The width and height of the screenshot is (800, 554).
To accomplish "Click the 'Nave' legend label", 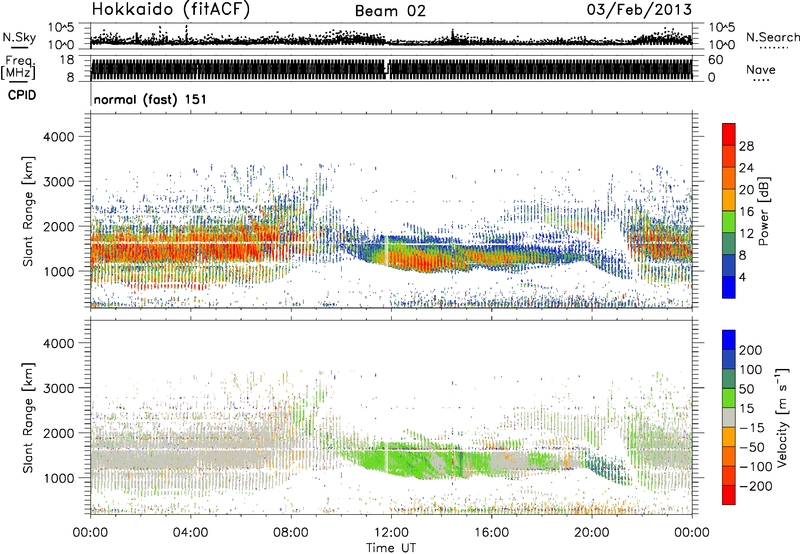I will pyautogui.click(x=761, y=69).
